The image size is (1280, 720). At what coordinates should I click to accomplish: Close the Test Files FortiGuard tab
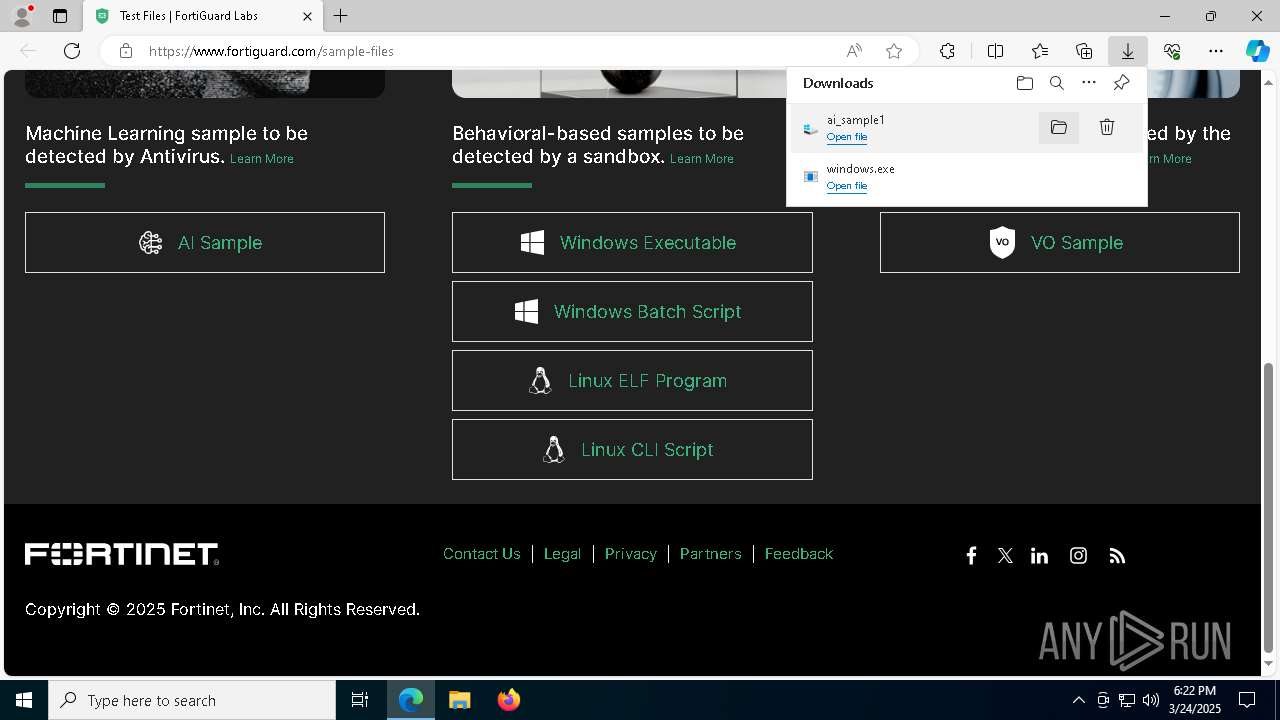(307, 16)
